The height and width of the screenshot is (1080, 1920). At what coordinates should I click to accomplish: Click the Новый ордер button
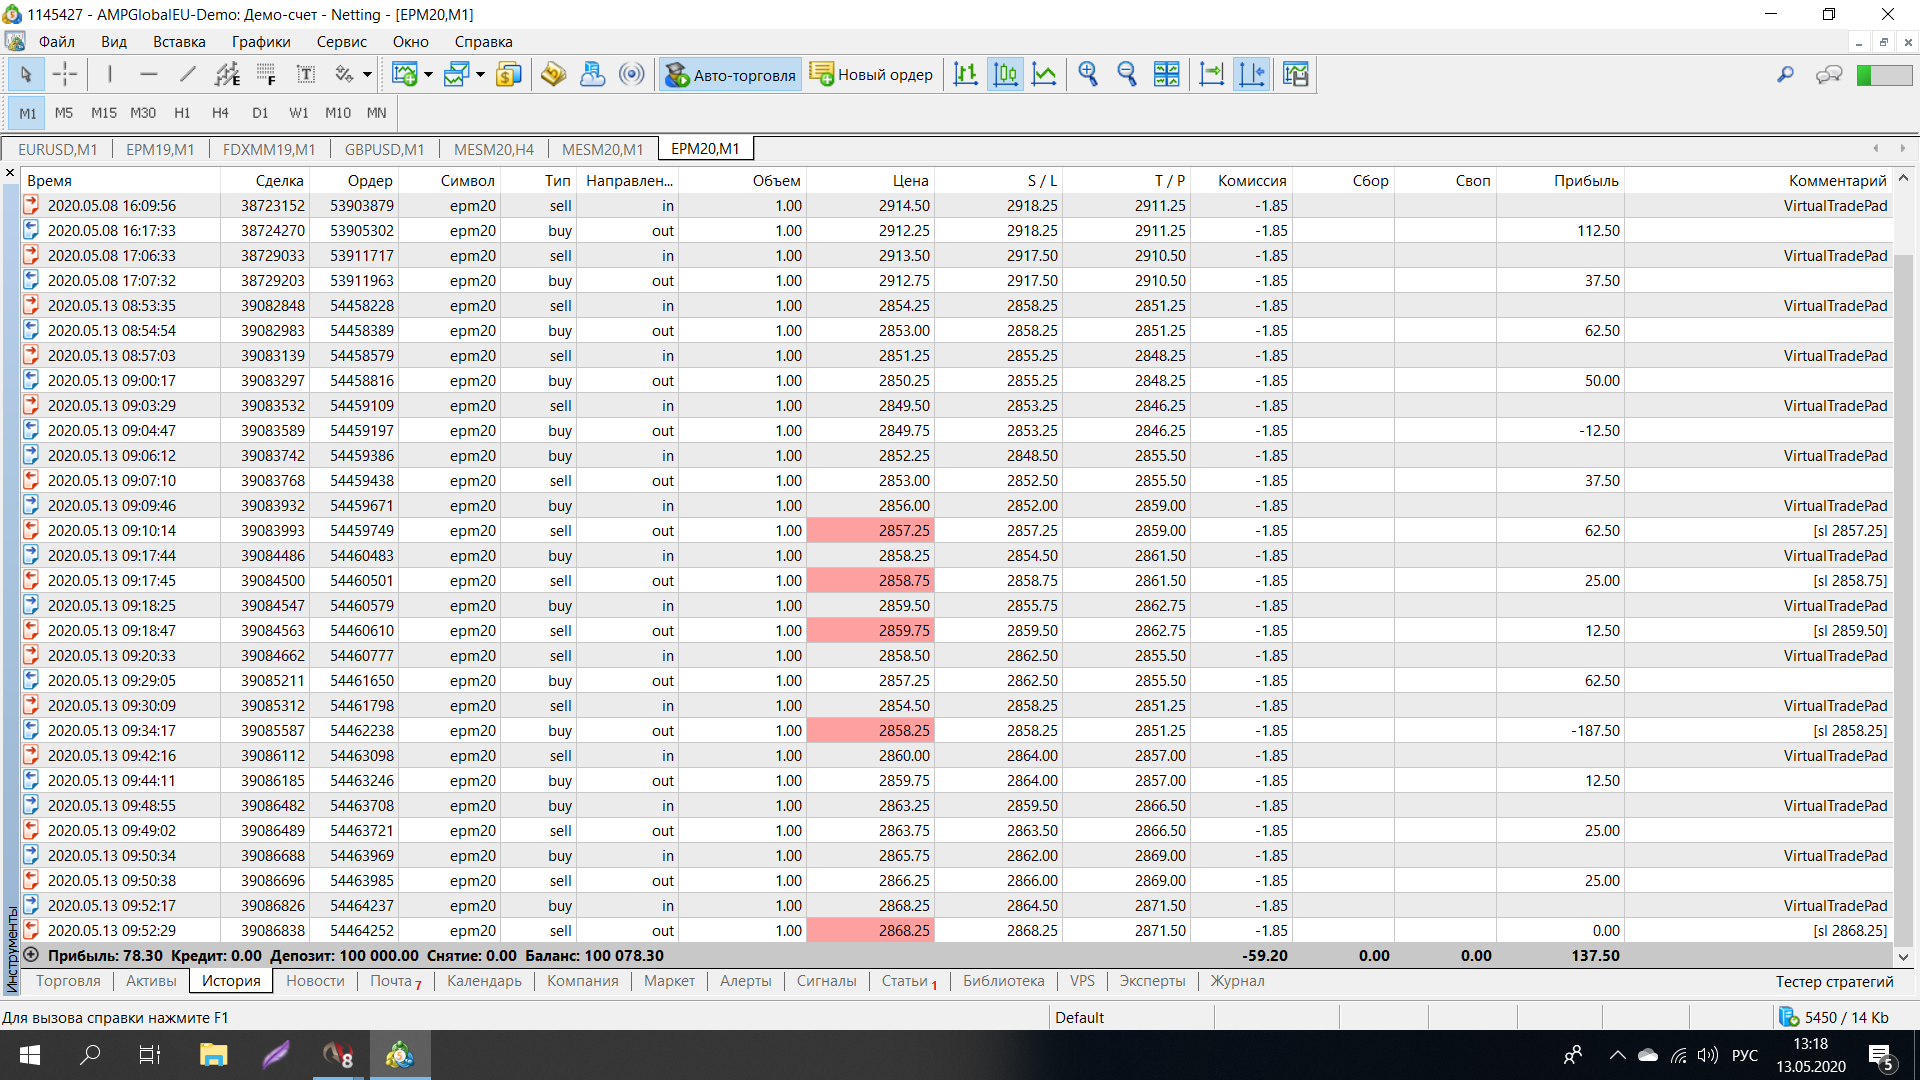[x=871, y=74]
